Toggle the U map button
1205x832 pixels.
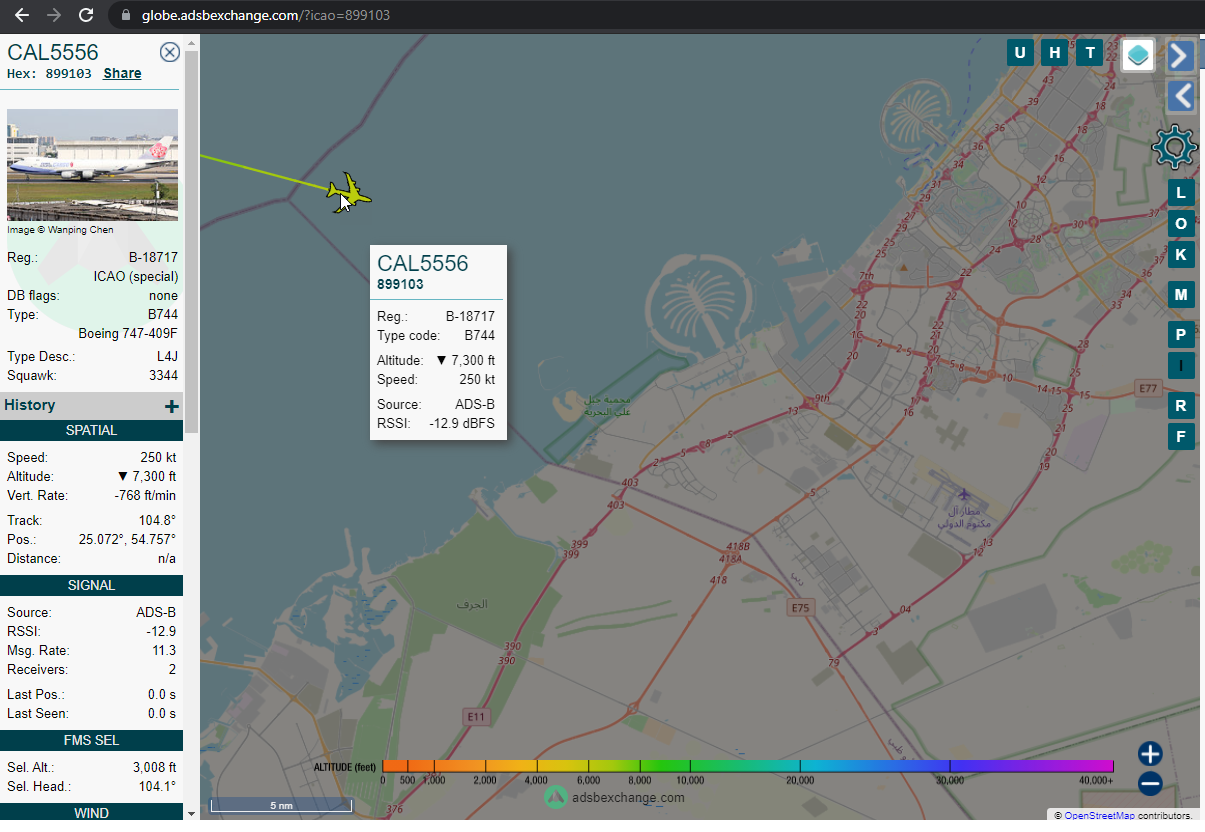click(1020, 53)
